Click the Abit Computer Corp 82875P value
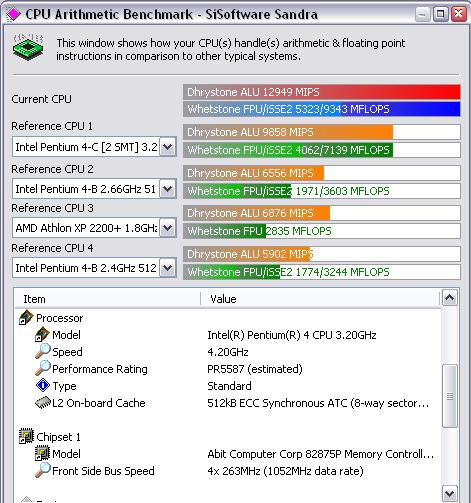Viewport: 471px width, 503px height. [321, 454]
